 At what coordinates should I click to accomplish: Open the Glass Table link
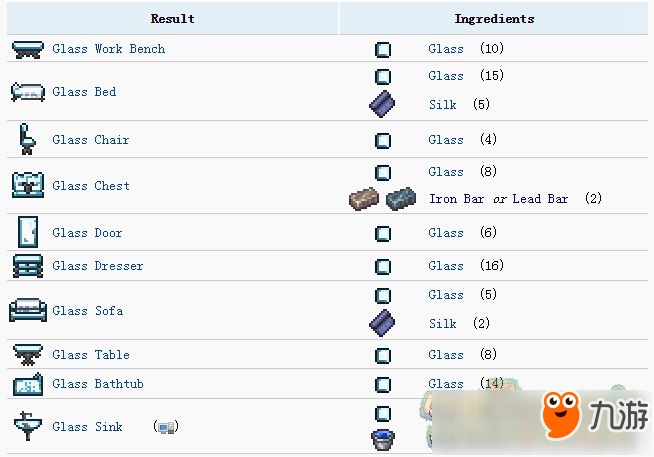point(91,355)
